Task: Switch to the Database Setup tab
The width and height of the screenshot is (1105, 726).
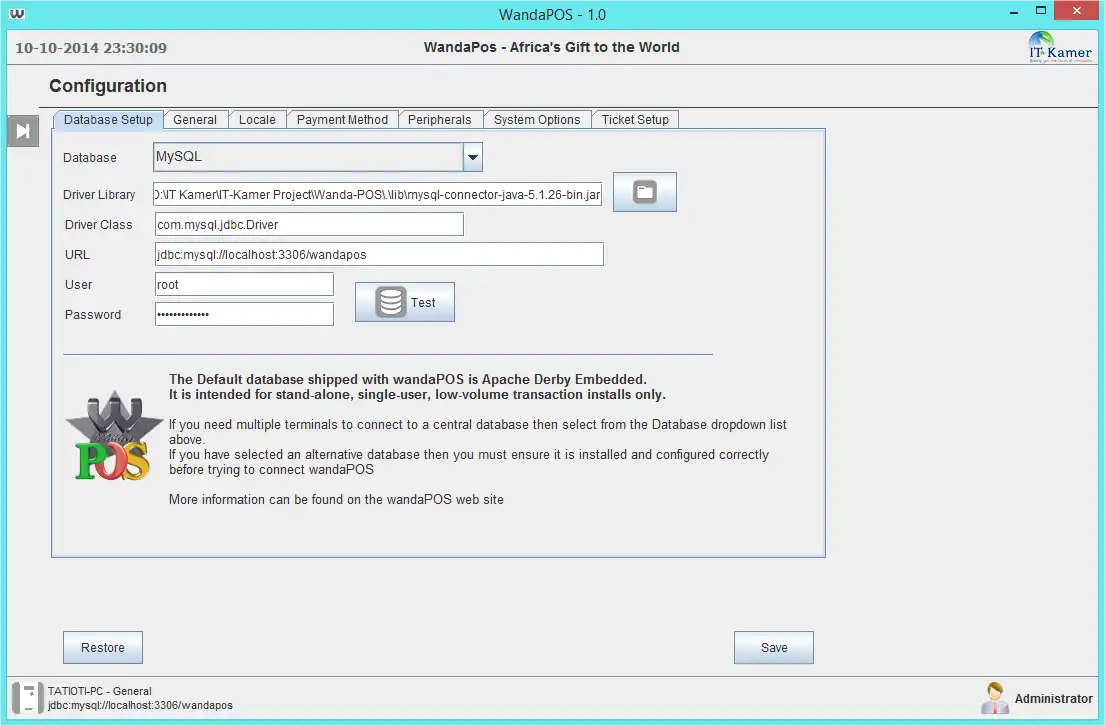Action: tap(109, 120)
